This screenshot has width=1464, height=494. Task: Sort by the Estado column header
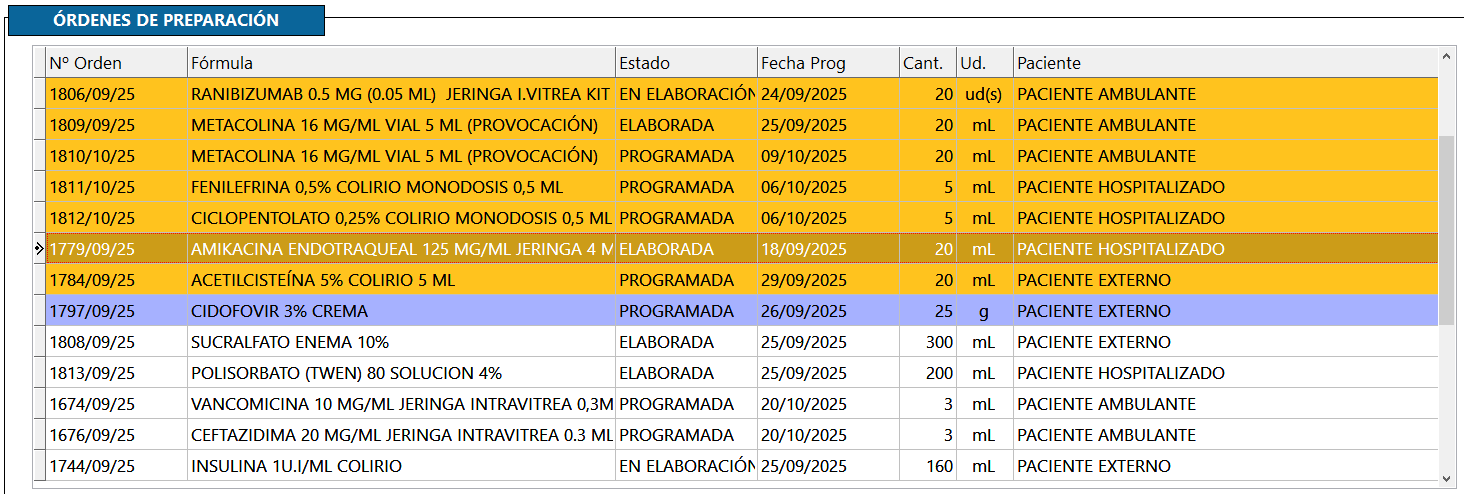click(686, 63)
